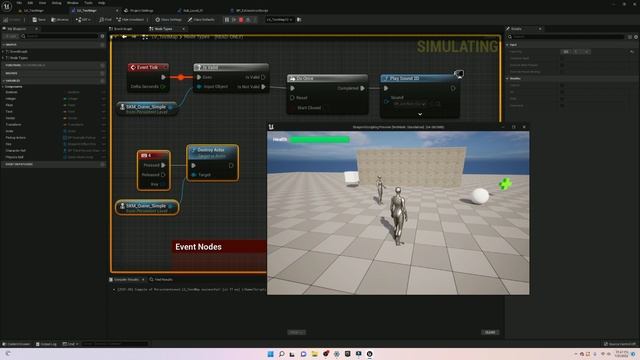This screenshot has height=360, width=640.
Task: Switch to the Project Settings tab
Action: coord(139,11)
